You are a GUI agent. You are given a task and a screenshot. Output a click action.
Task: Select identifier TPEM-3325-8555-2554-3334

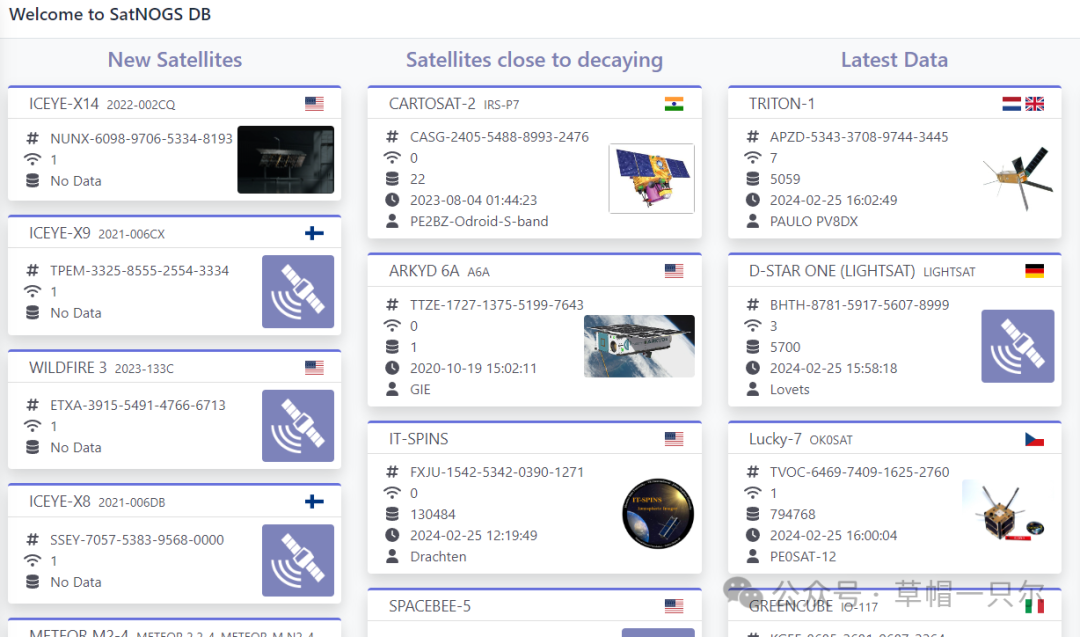coord(139,271)
